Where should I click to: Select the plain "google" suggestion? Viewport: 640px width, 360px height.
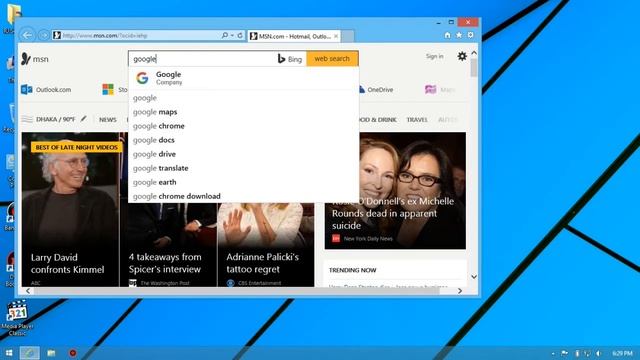[x=244, y=98]
